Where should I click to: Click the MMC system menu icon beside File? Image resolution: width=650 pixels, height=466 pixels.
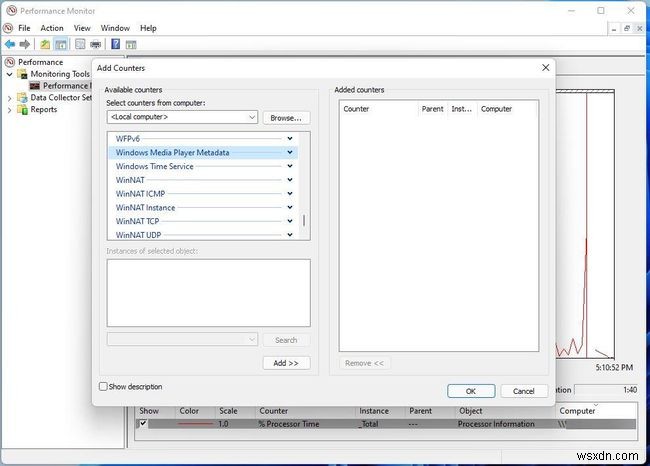(8, 28)
